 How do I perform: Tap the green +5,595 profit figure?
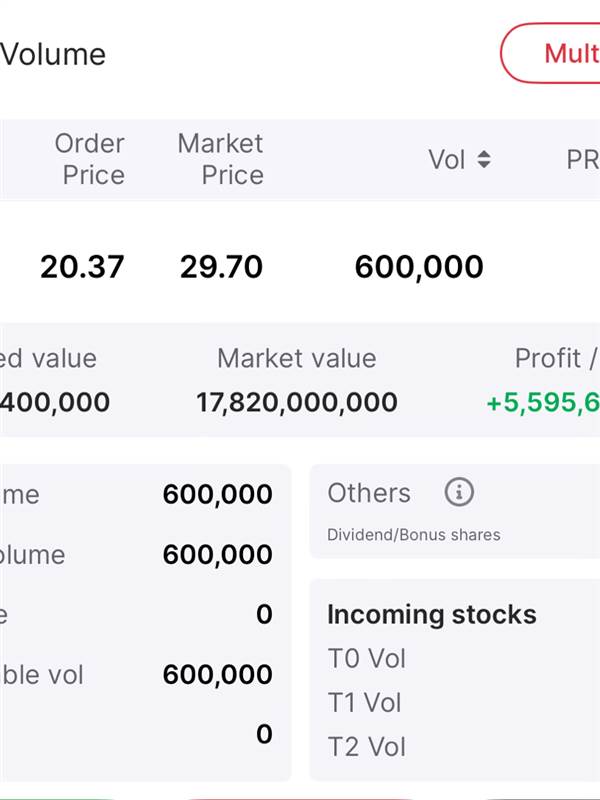(543, 403)
